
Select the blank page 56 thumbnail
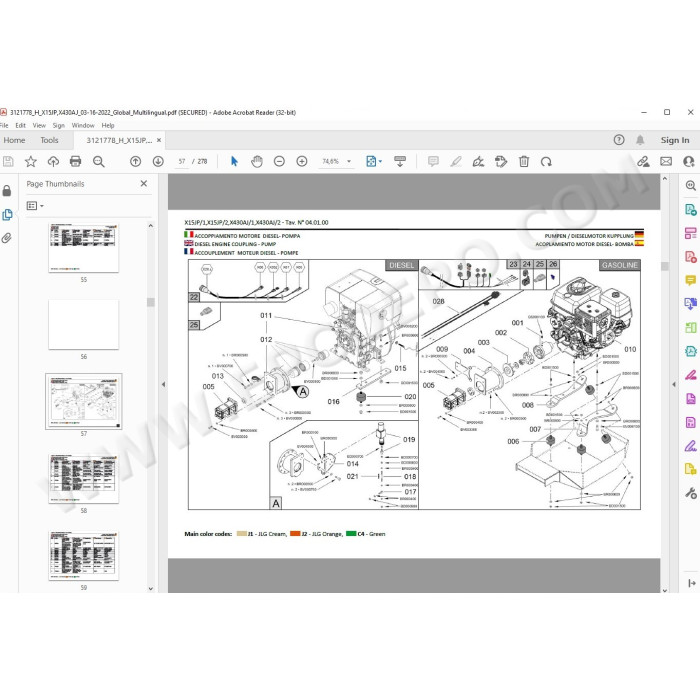pos(83,325)
